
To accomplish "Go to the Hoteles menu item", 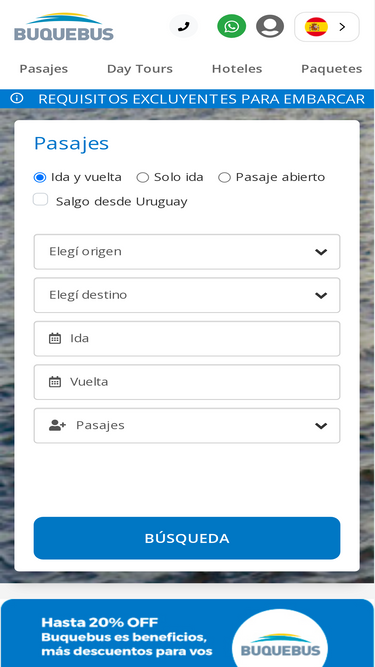I will 237,69.
